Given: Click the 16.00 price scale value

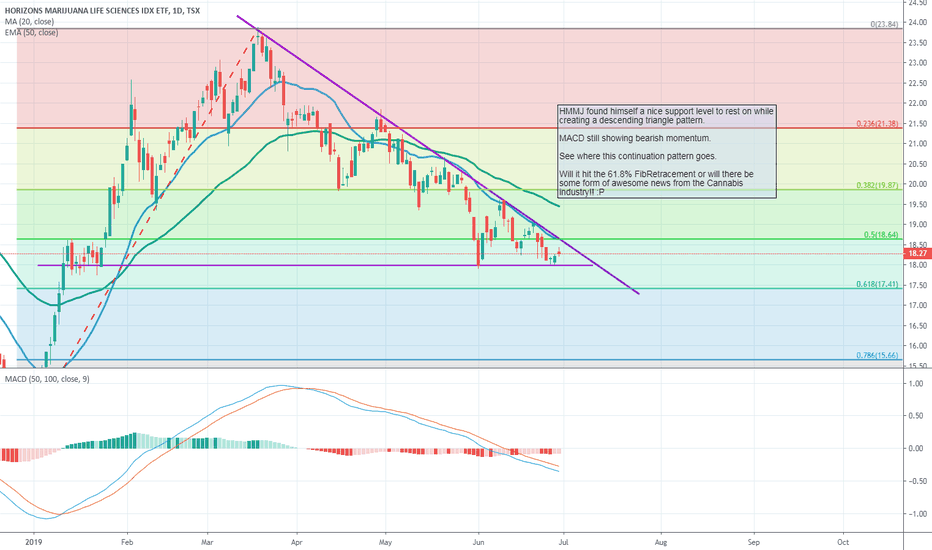Looking at the screenshot, I should coord(918,346).
